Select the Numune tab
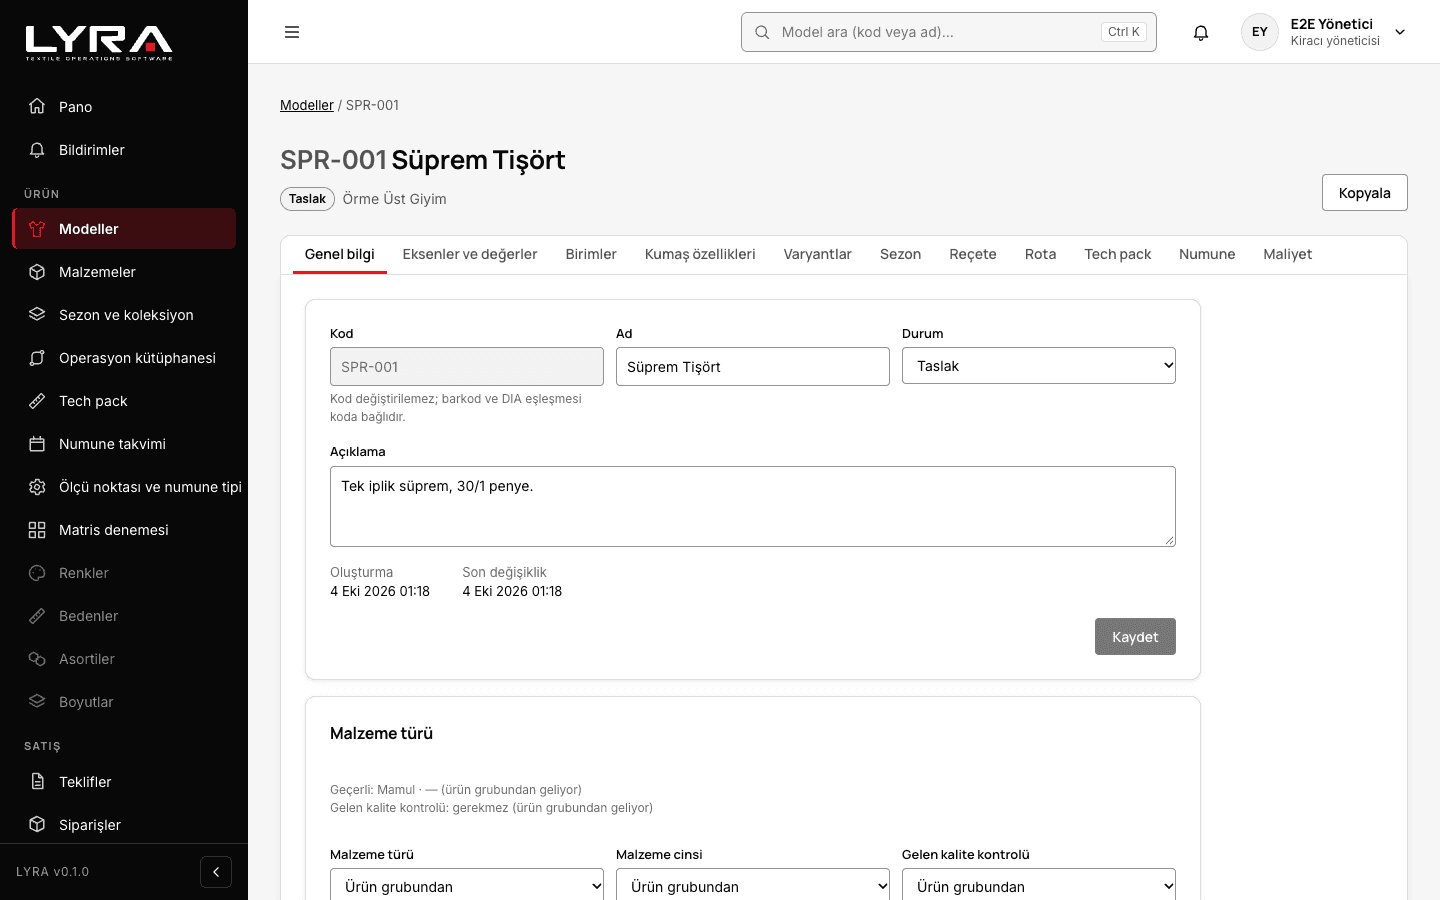This screenshot has width=1440, height=900. click(x=1207, y=254)
